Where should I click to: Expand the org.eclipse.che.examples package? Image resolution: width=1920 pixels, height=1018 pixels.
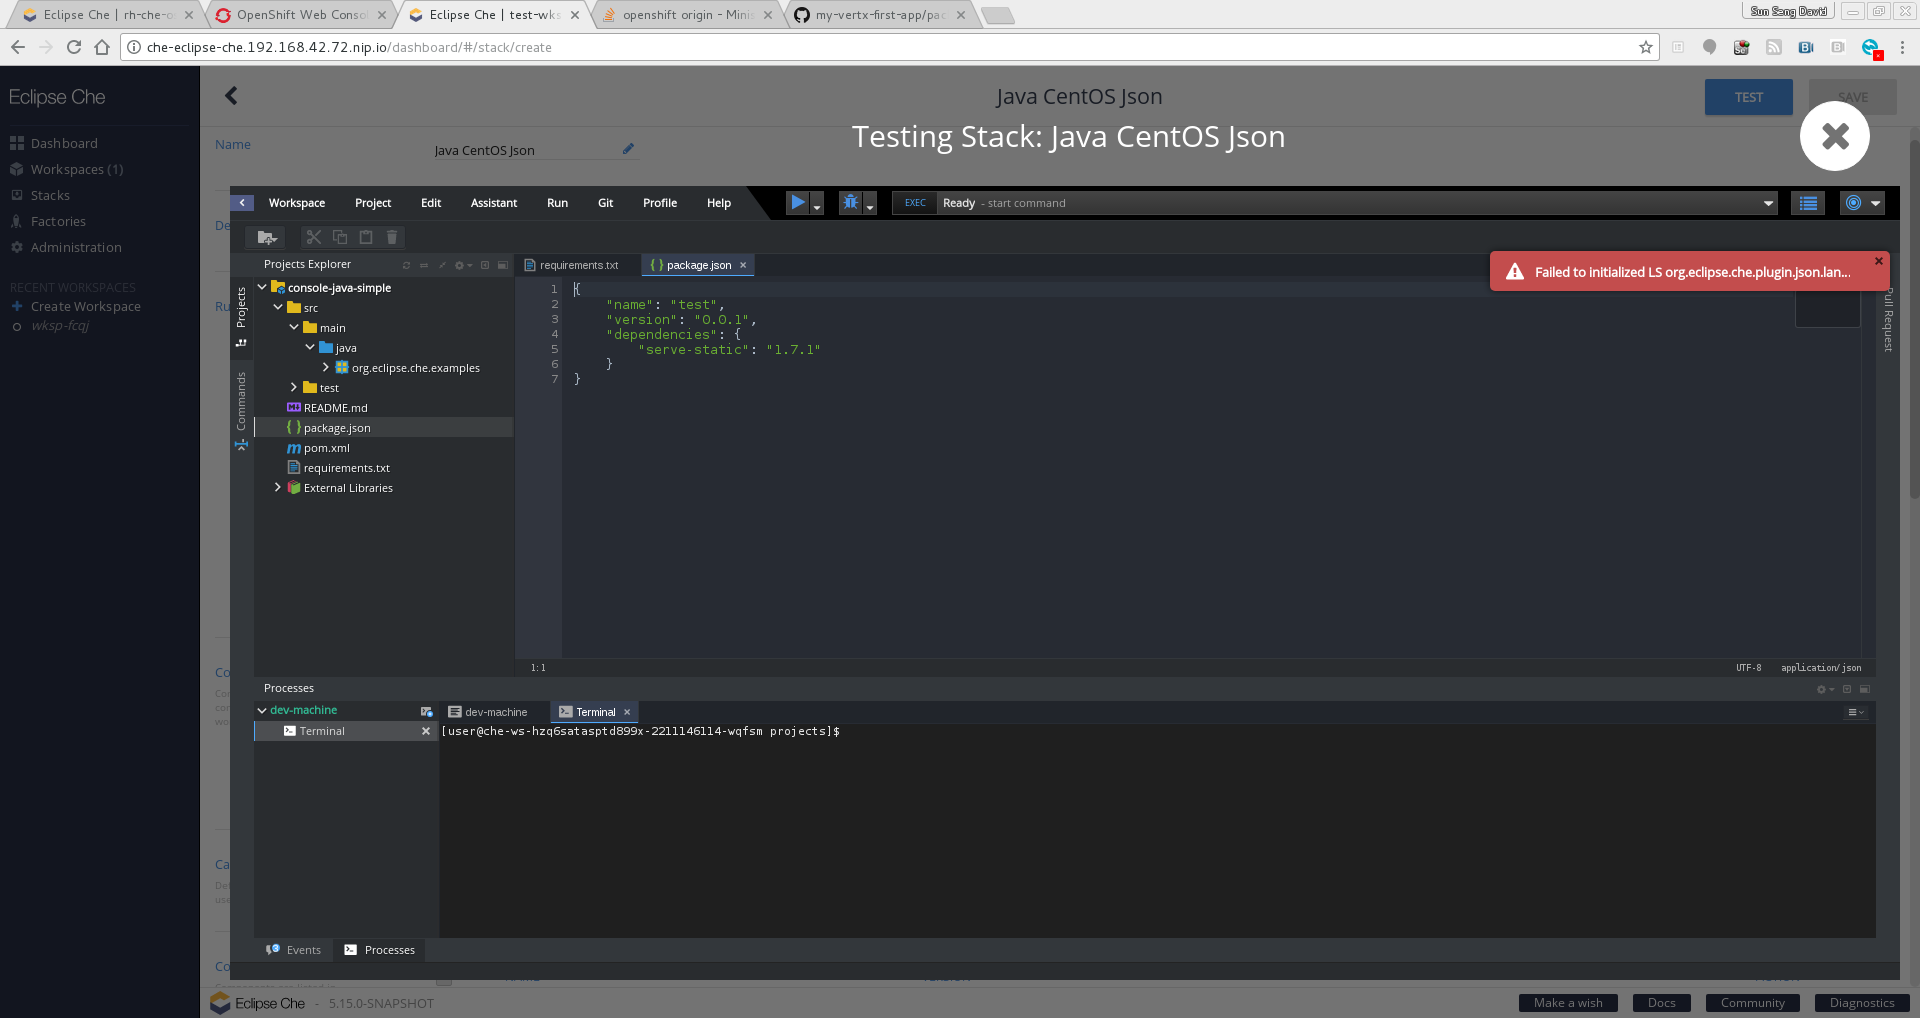click(x=326, y=367)
